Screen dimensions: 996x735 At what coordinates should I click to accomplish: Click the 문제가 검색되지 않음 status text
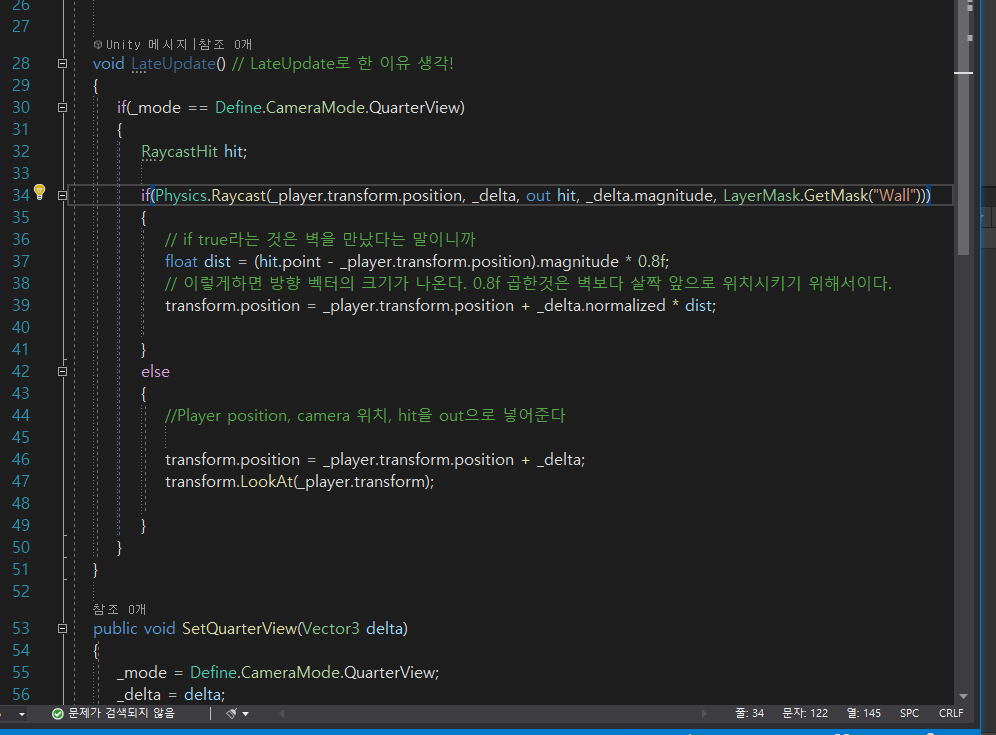(121, 713)
